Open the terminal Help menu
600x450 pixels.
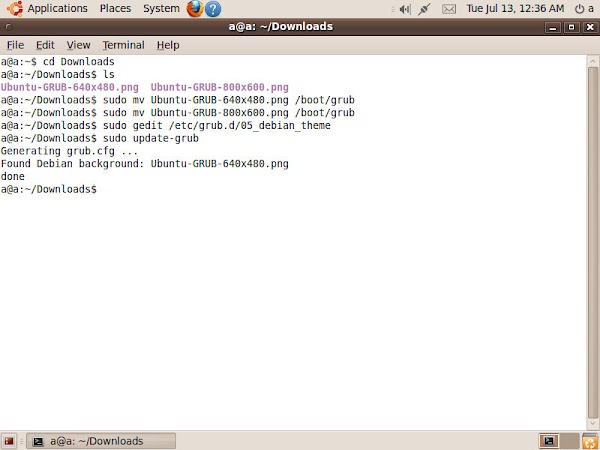pos(168,45)
